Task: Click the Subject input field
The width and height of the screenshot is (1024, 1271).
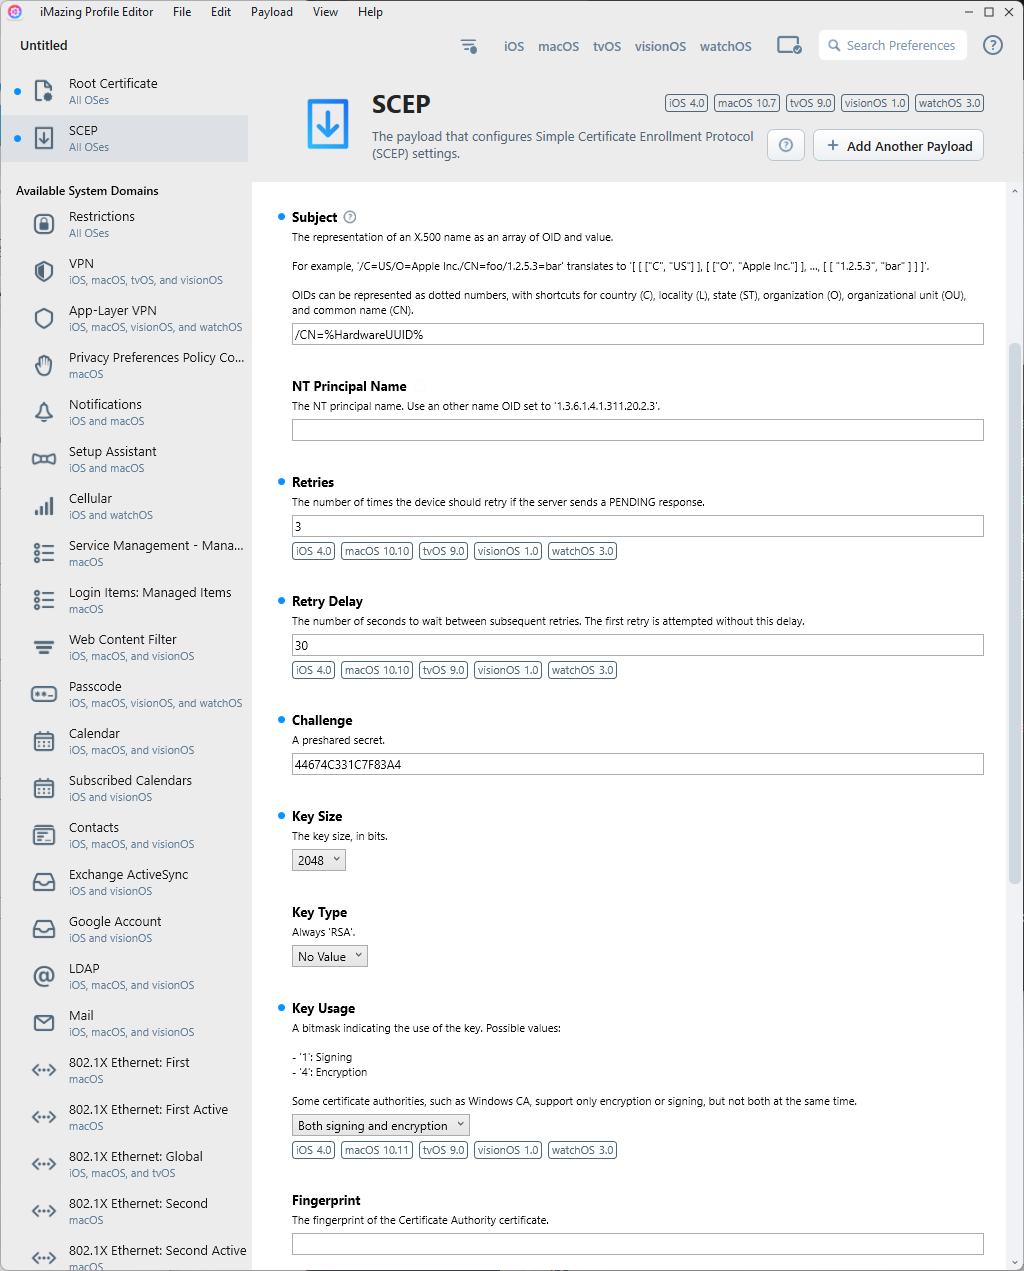Action: tap(638, 334)
